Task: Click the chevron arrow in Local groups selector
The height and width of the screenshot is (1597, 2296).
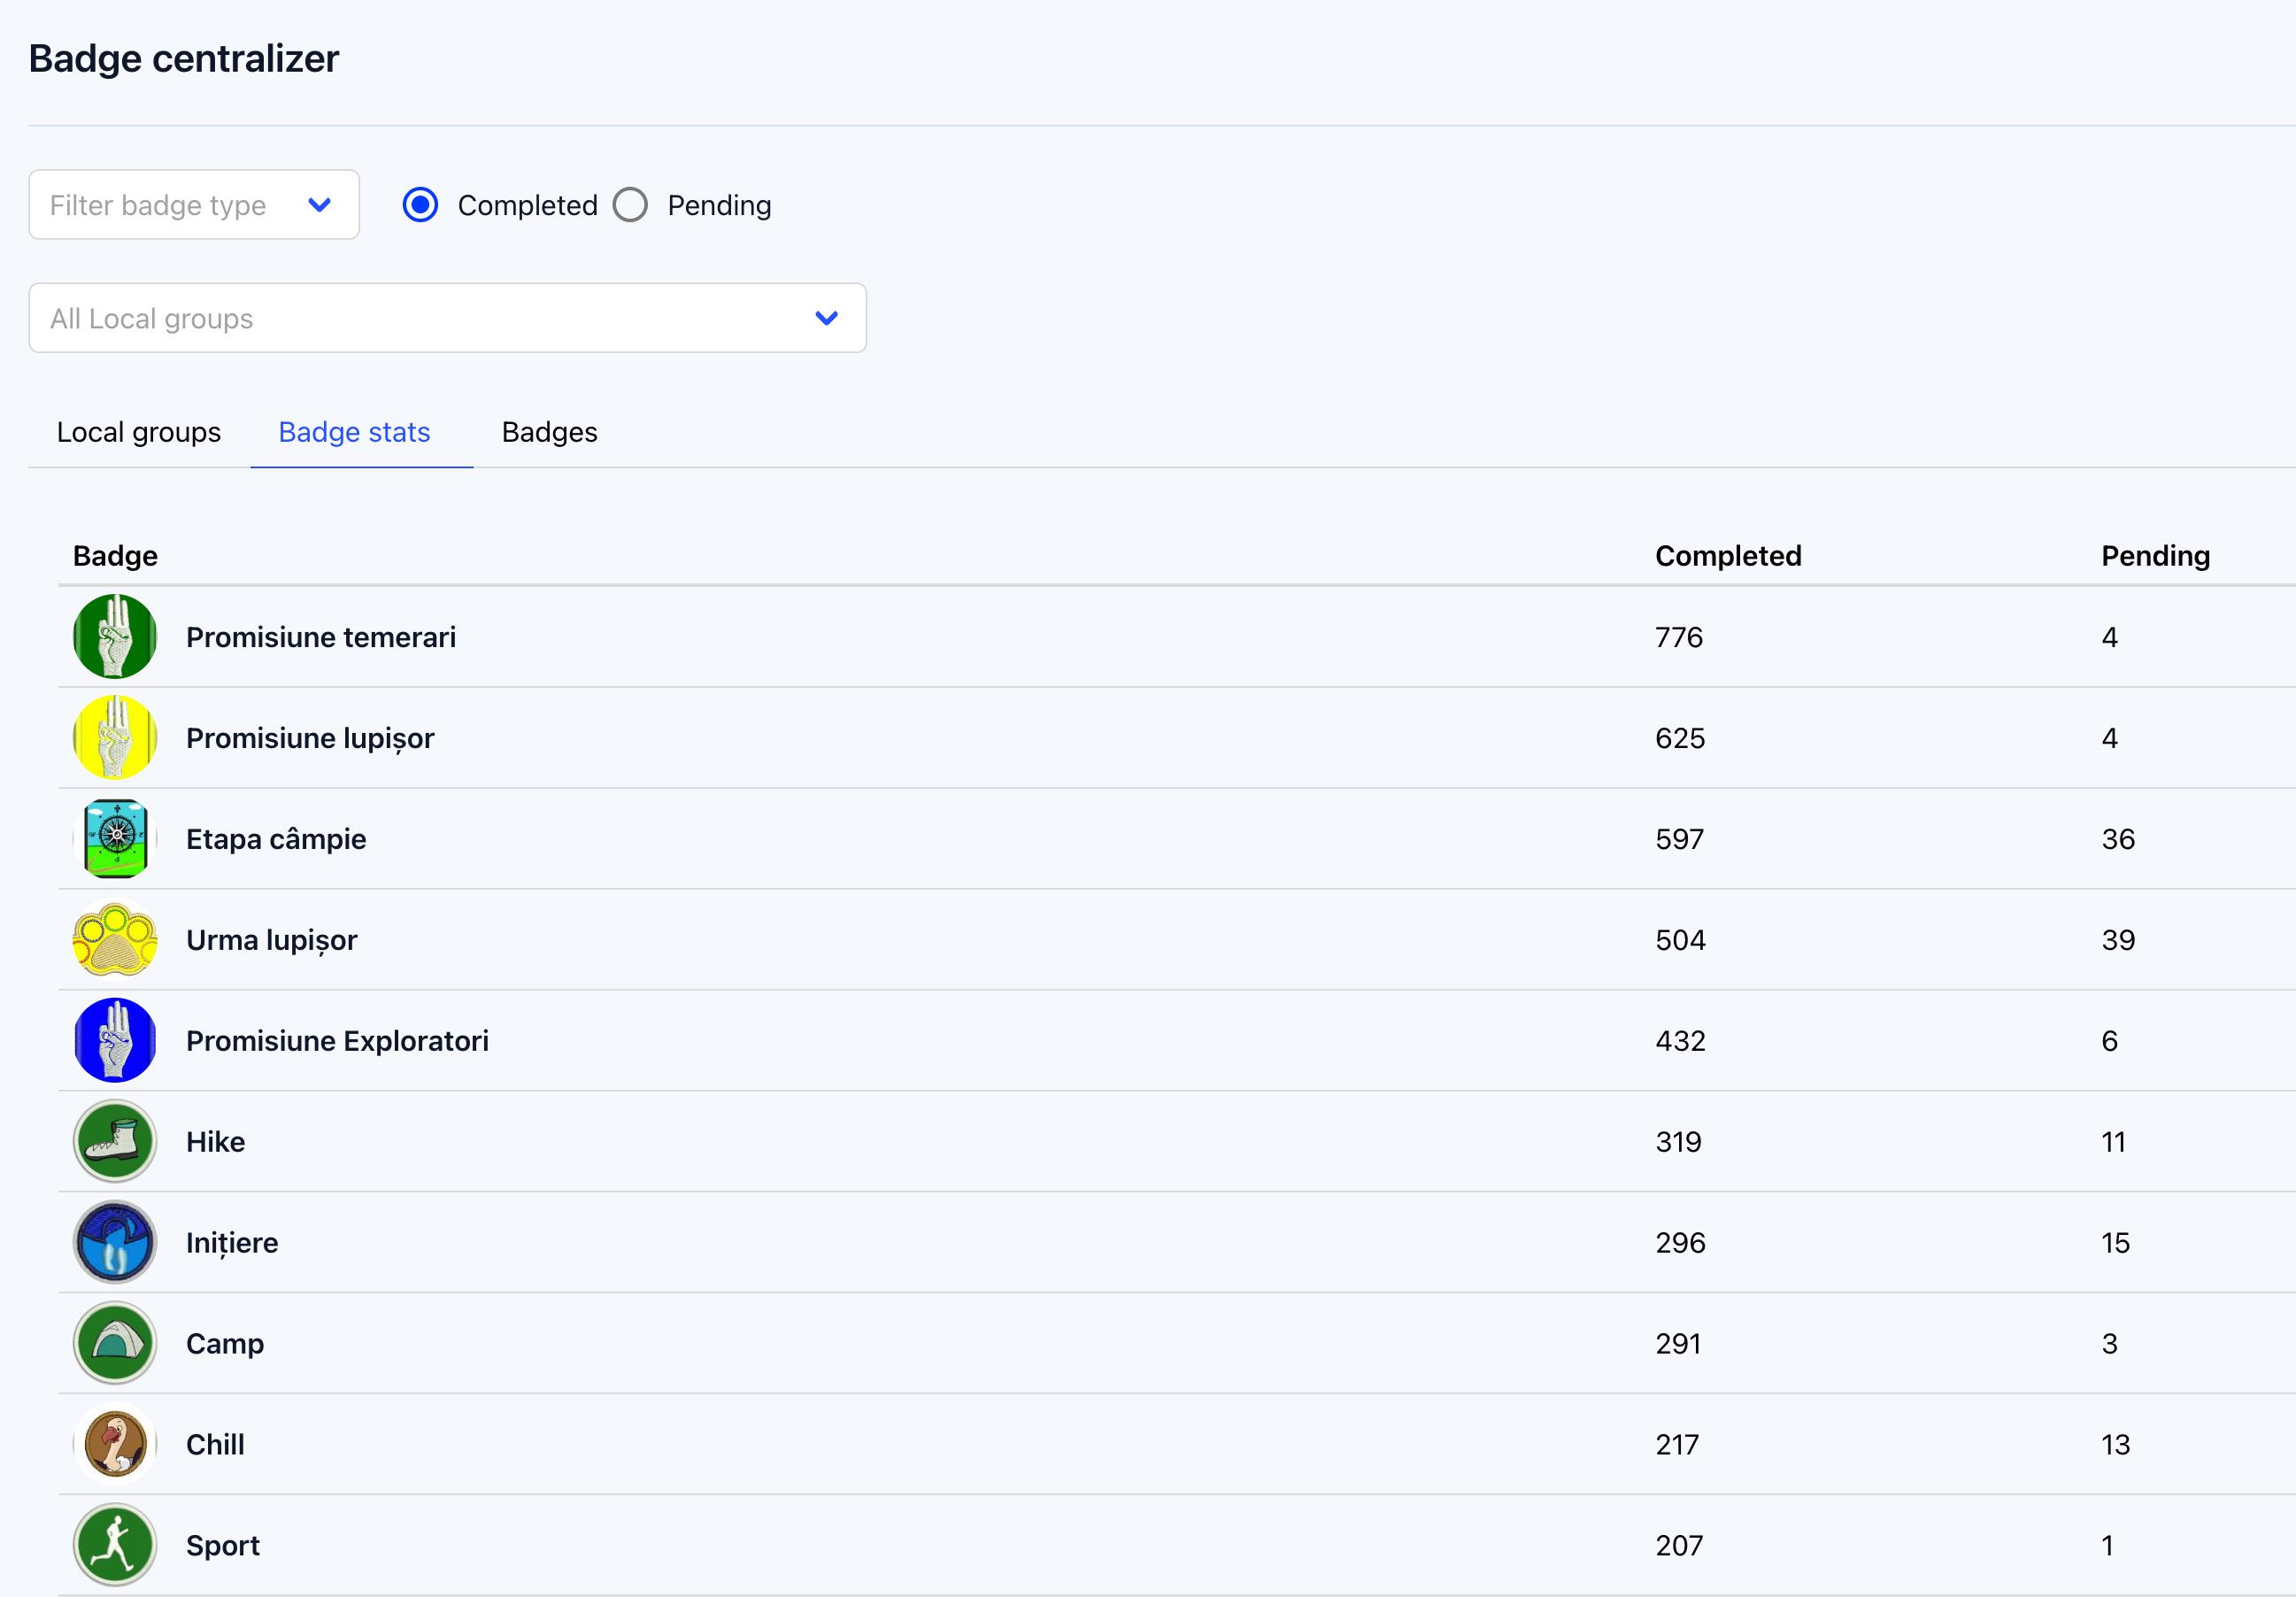Action: coord(826,318)
